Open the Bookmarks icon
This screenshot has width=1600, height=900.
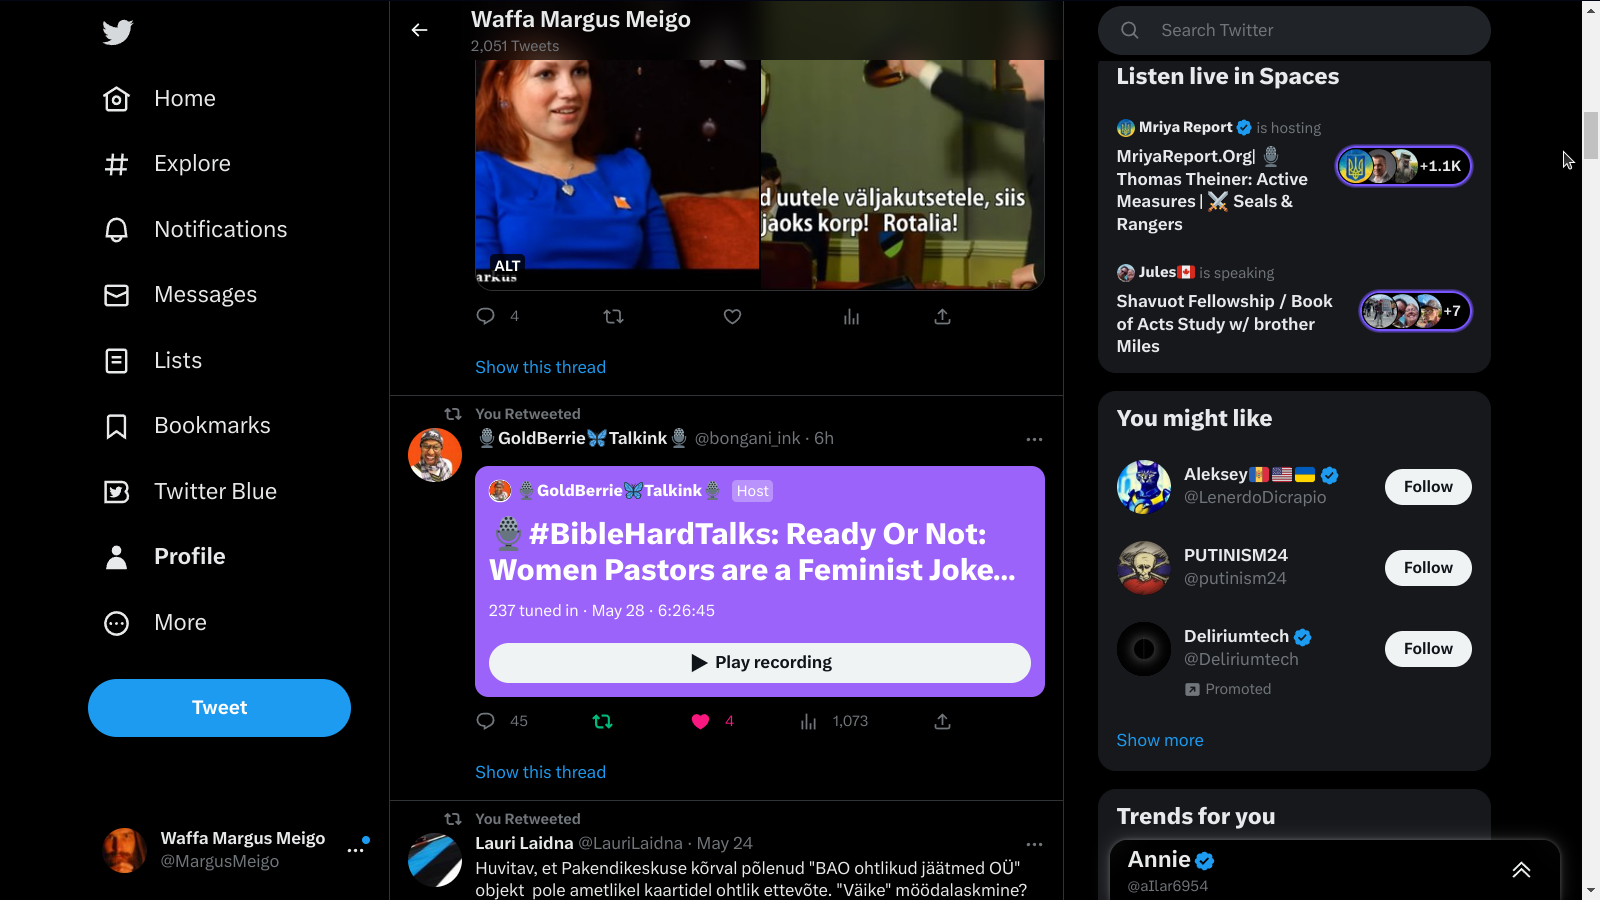pos(117,426)
